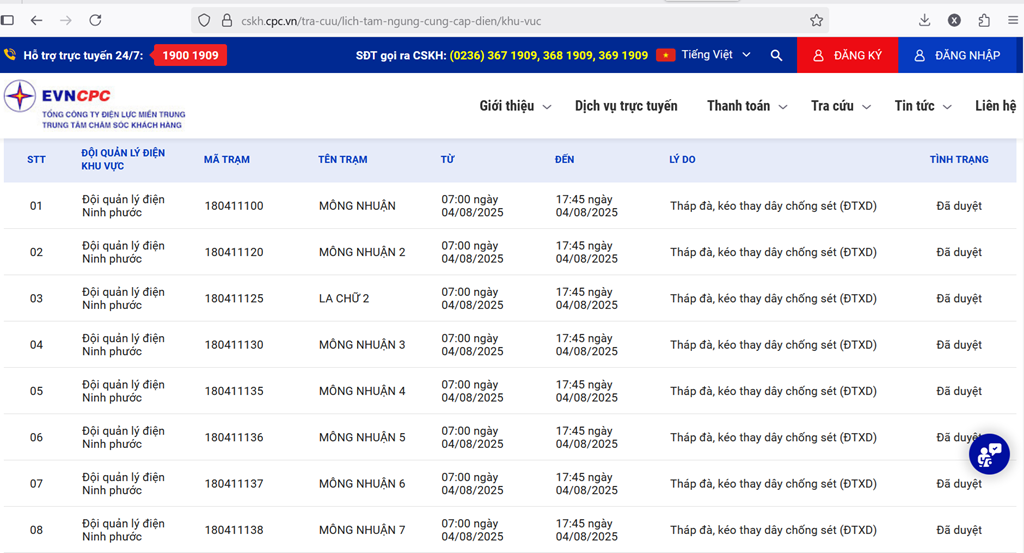1024x553 pixels.
Task: Toggle the browser sidebar icon
Action: (x=8, y=20)
